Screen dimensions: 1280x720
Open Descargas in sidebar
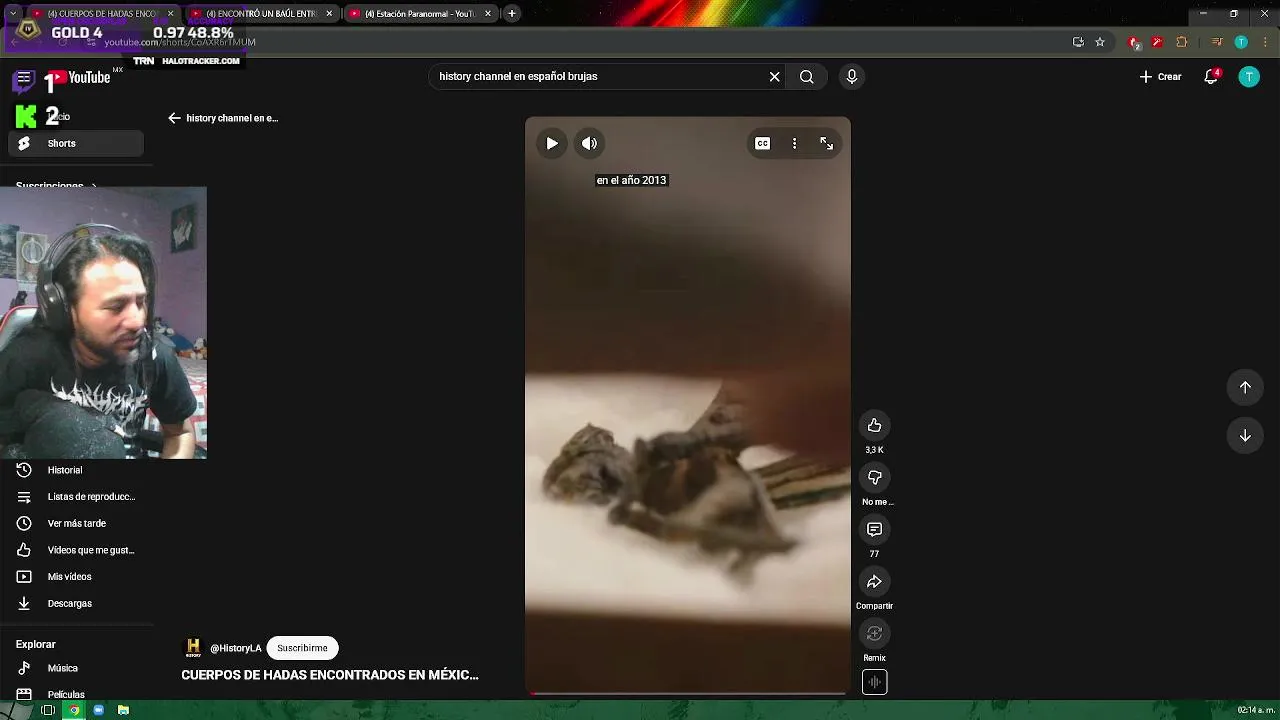point(76,603)
